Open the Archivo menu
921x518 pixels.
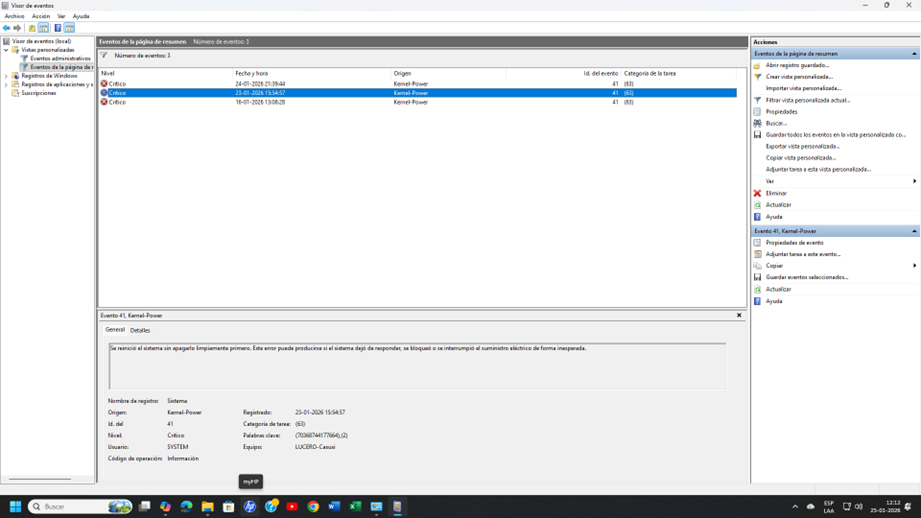click(x=15, y=16)
